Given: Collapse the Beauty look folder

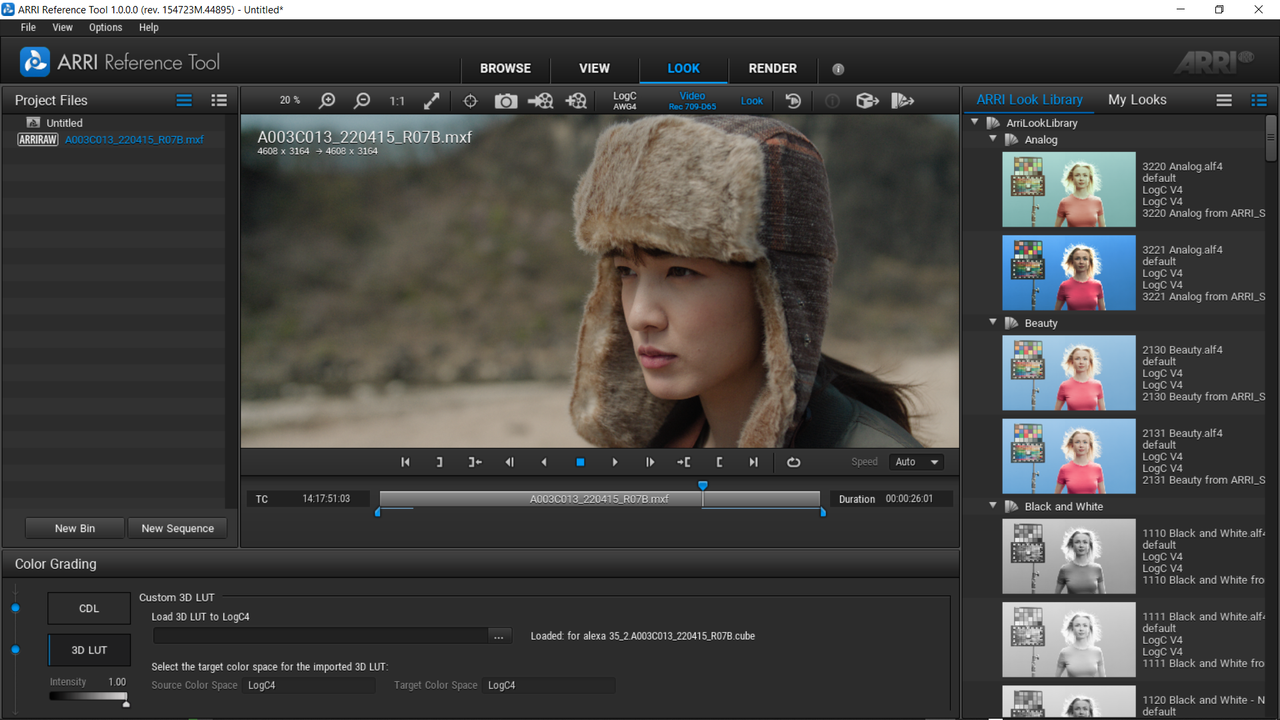Looking at the screenshot, I should pyautogui.click(x=993, y=323).
